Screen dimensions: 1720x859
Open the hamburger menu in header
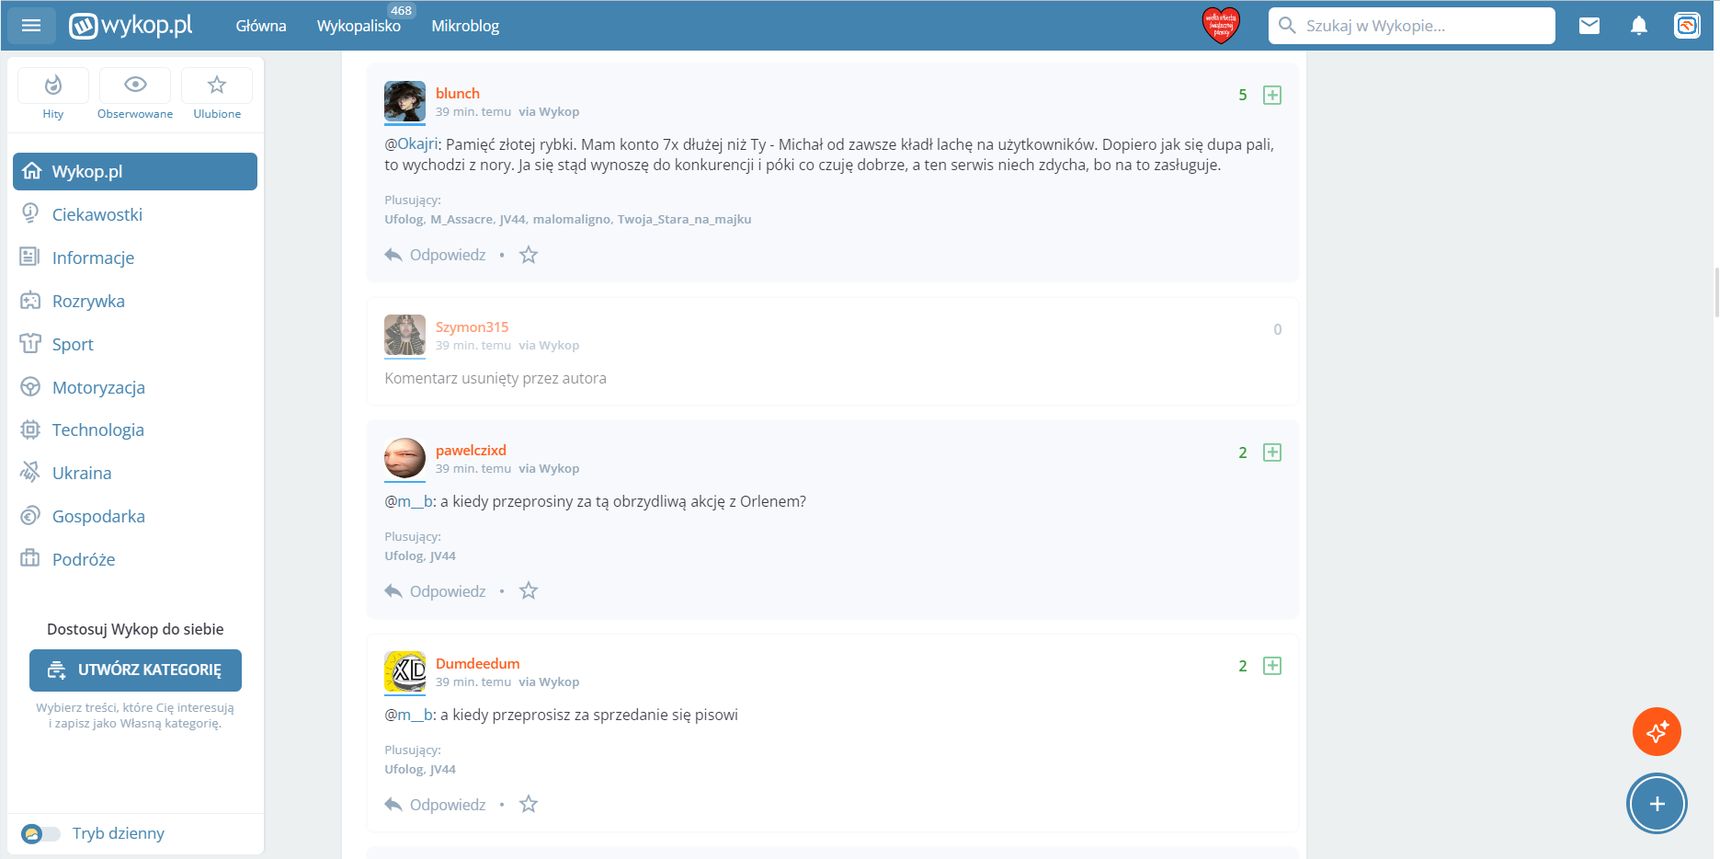coord(31,25)
